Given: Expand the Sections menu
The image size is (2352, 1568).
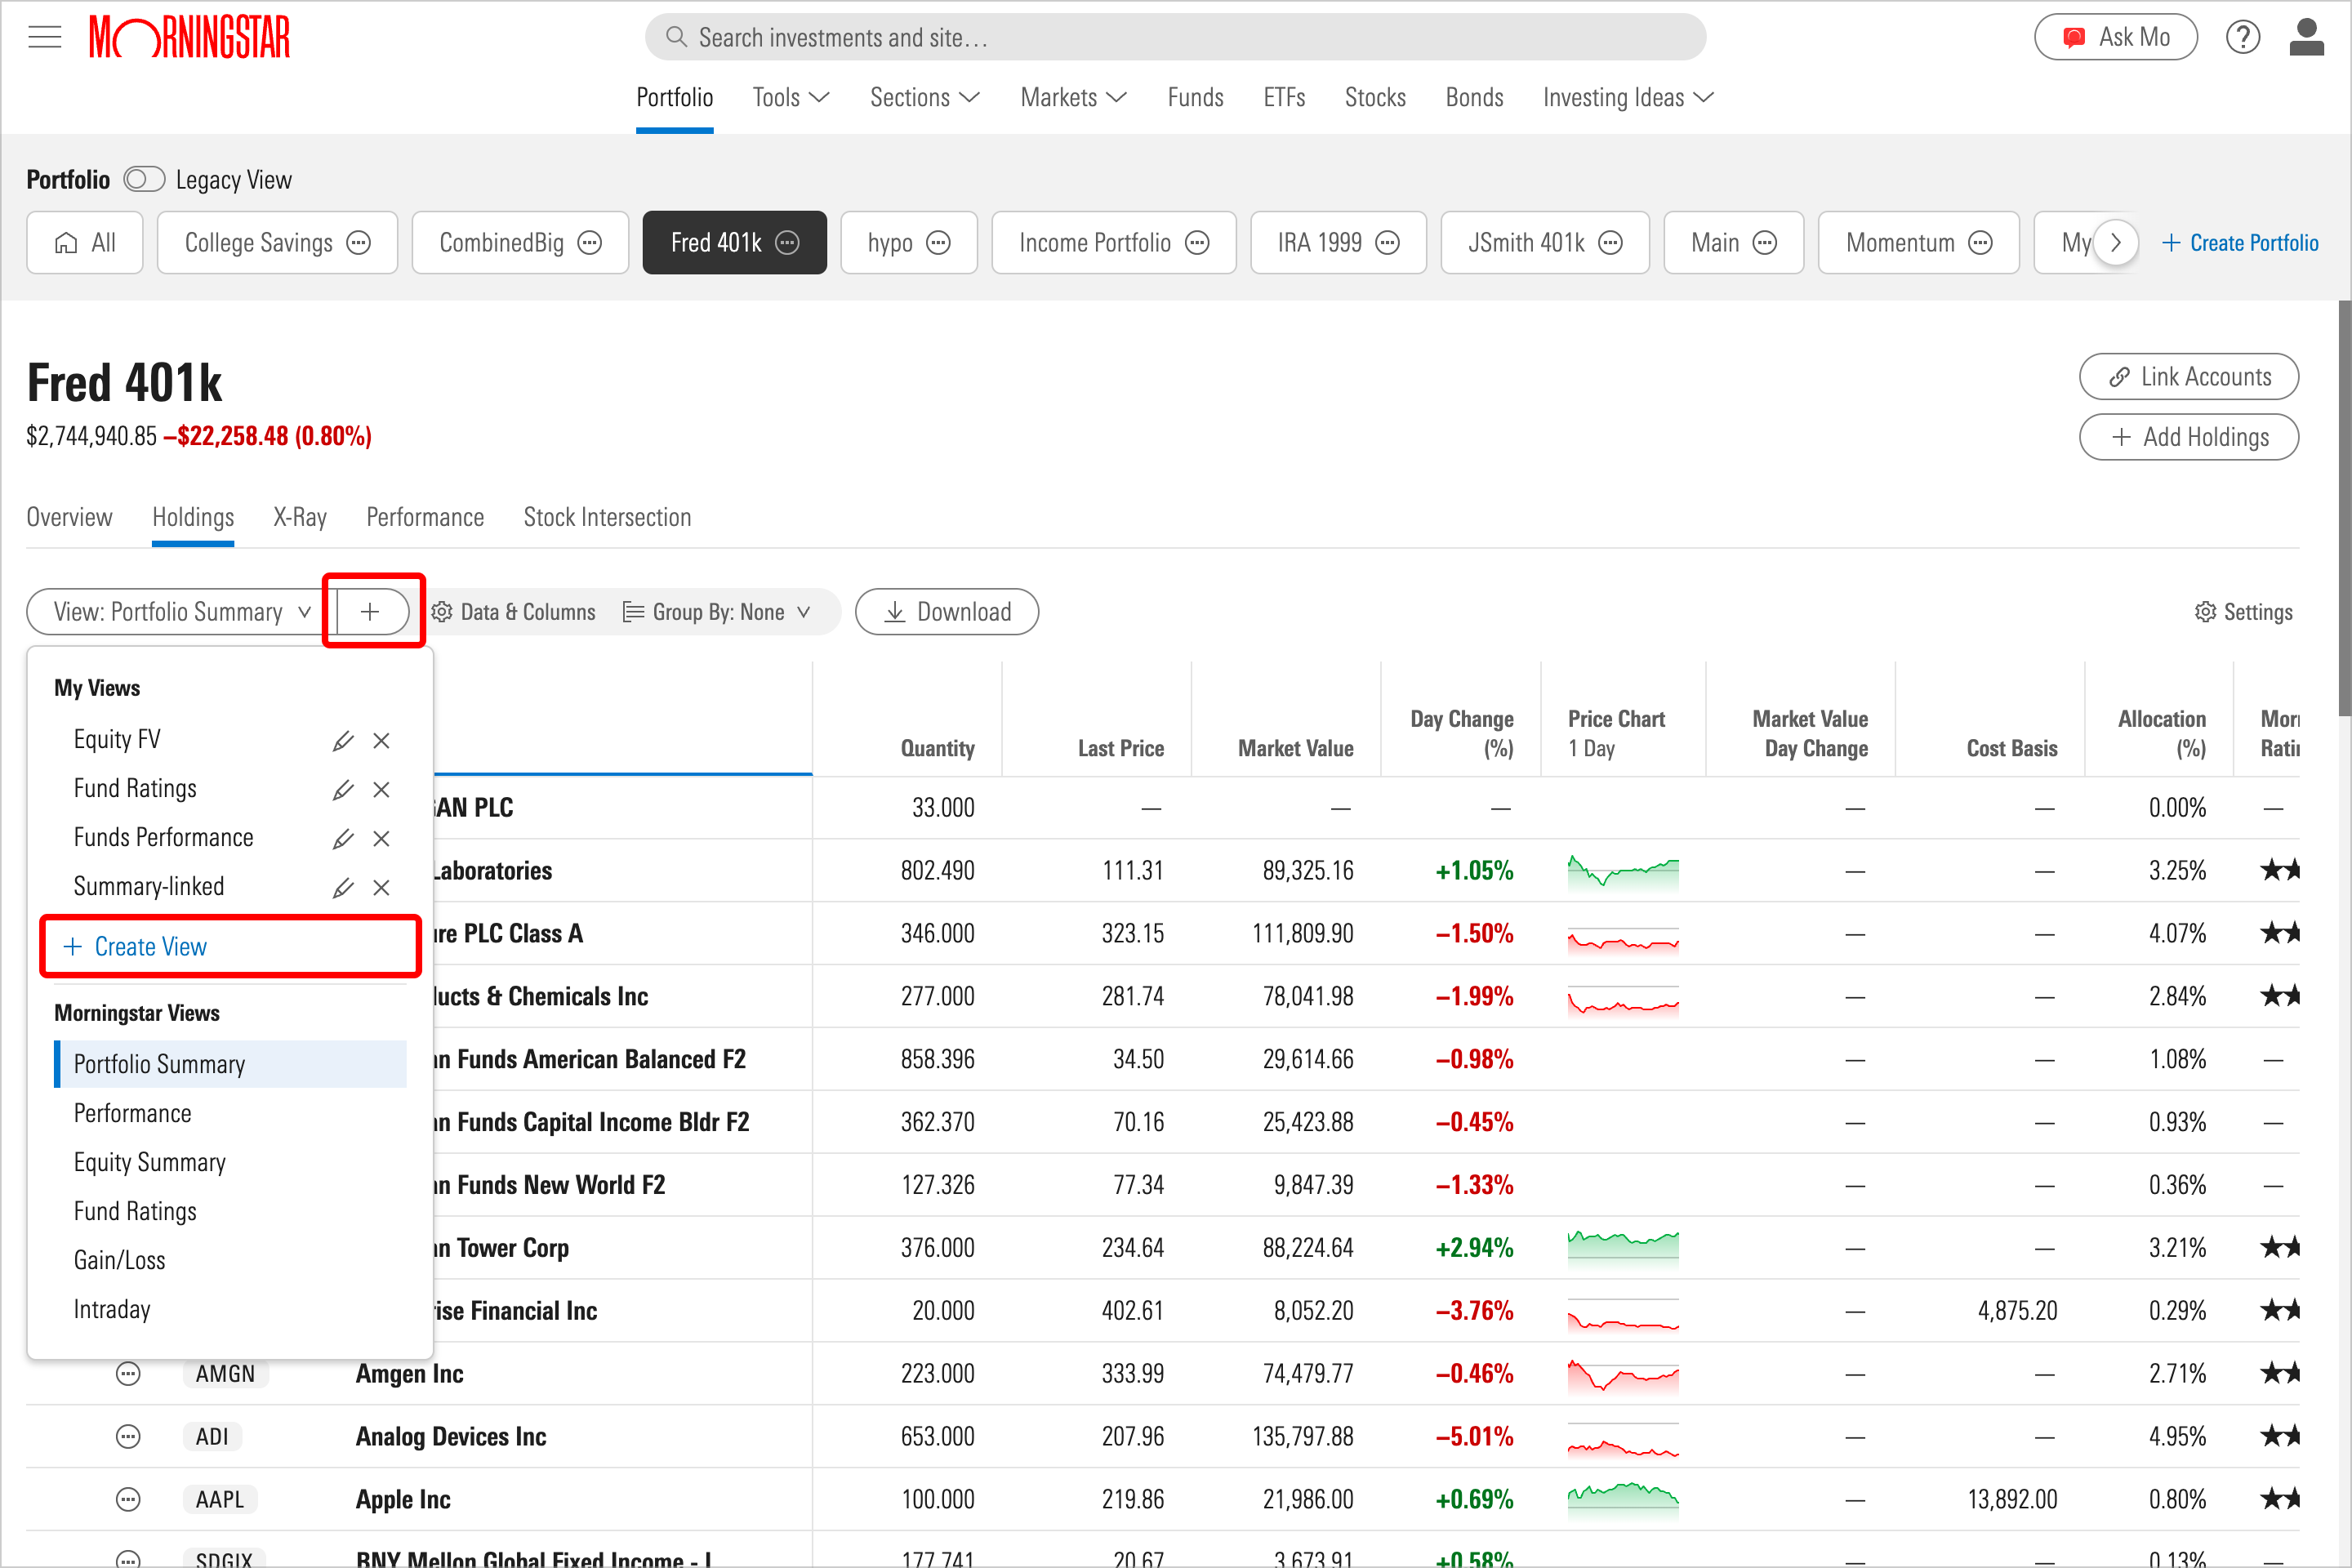Looking at the screenshot, I should coord(924,97).
